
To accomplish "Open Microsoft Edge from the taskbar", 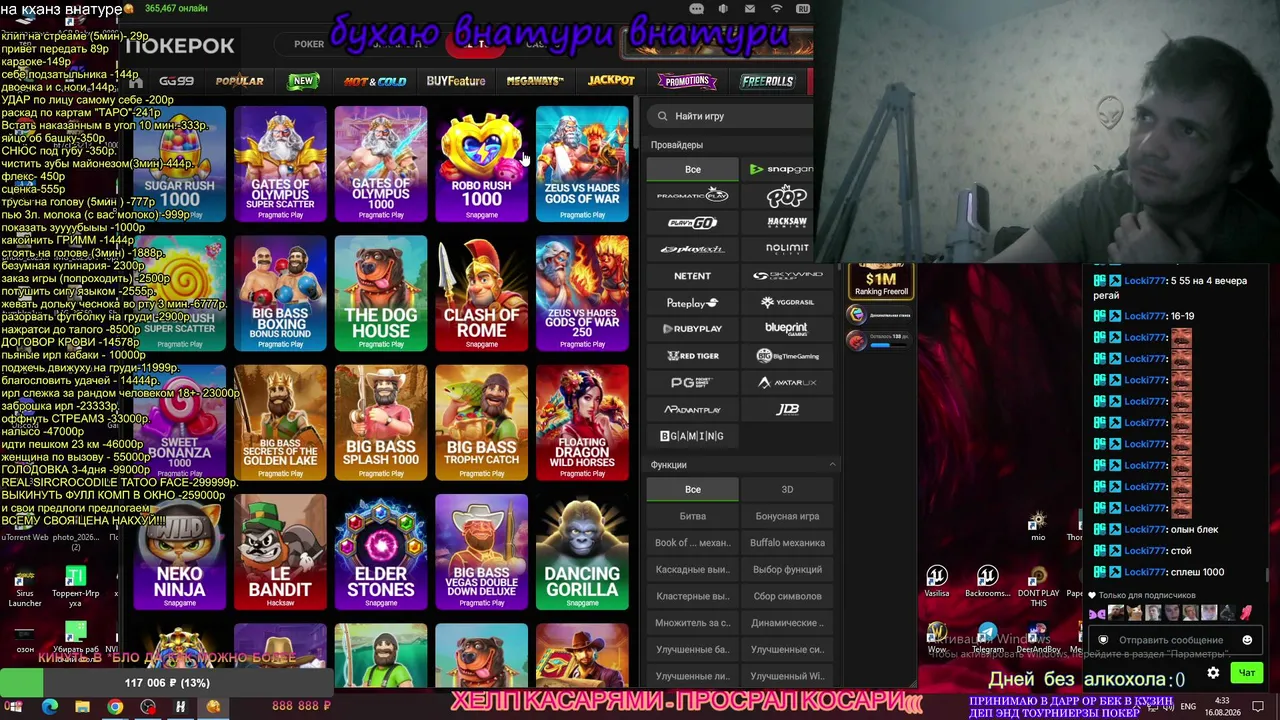I will coord(49,707).
